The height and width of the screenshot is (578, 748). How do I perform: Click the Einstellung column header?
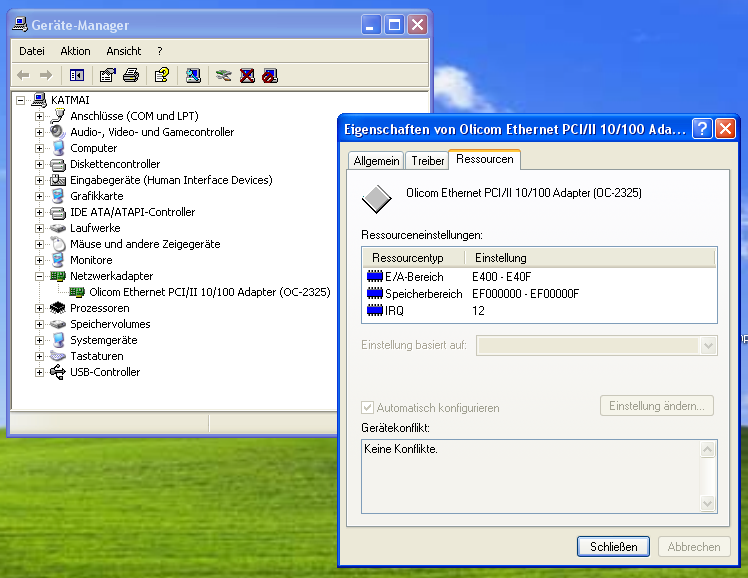(x=590, y=258)
